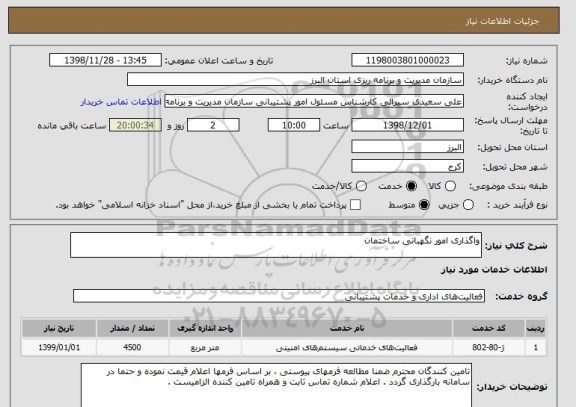Image resolution: width=576 pixels, height=407 pixels.
Task: Click the گروه خدمت field
Action: pyautogui.click(x=279, y=296)
